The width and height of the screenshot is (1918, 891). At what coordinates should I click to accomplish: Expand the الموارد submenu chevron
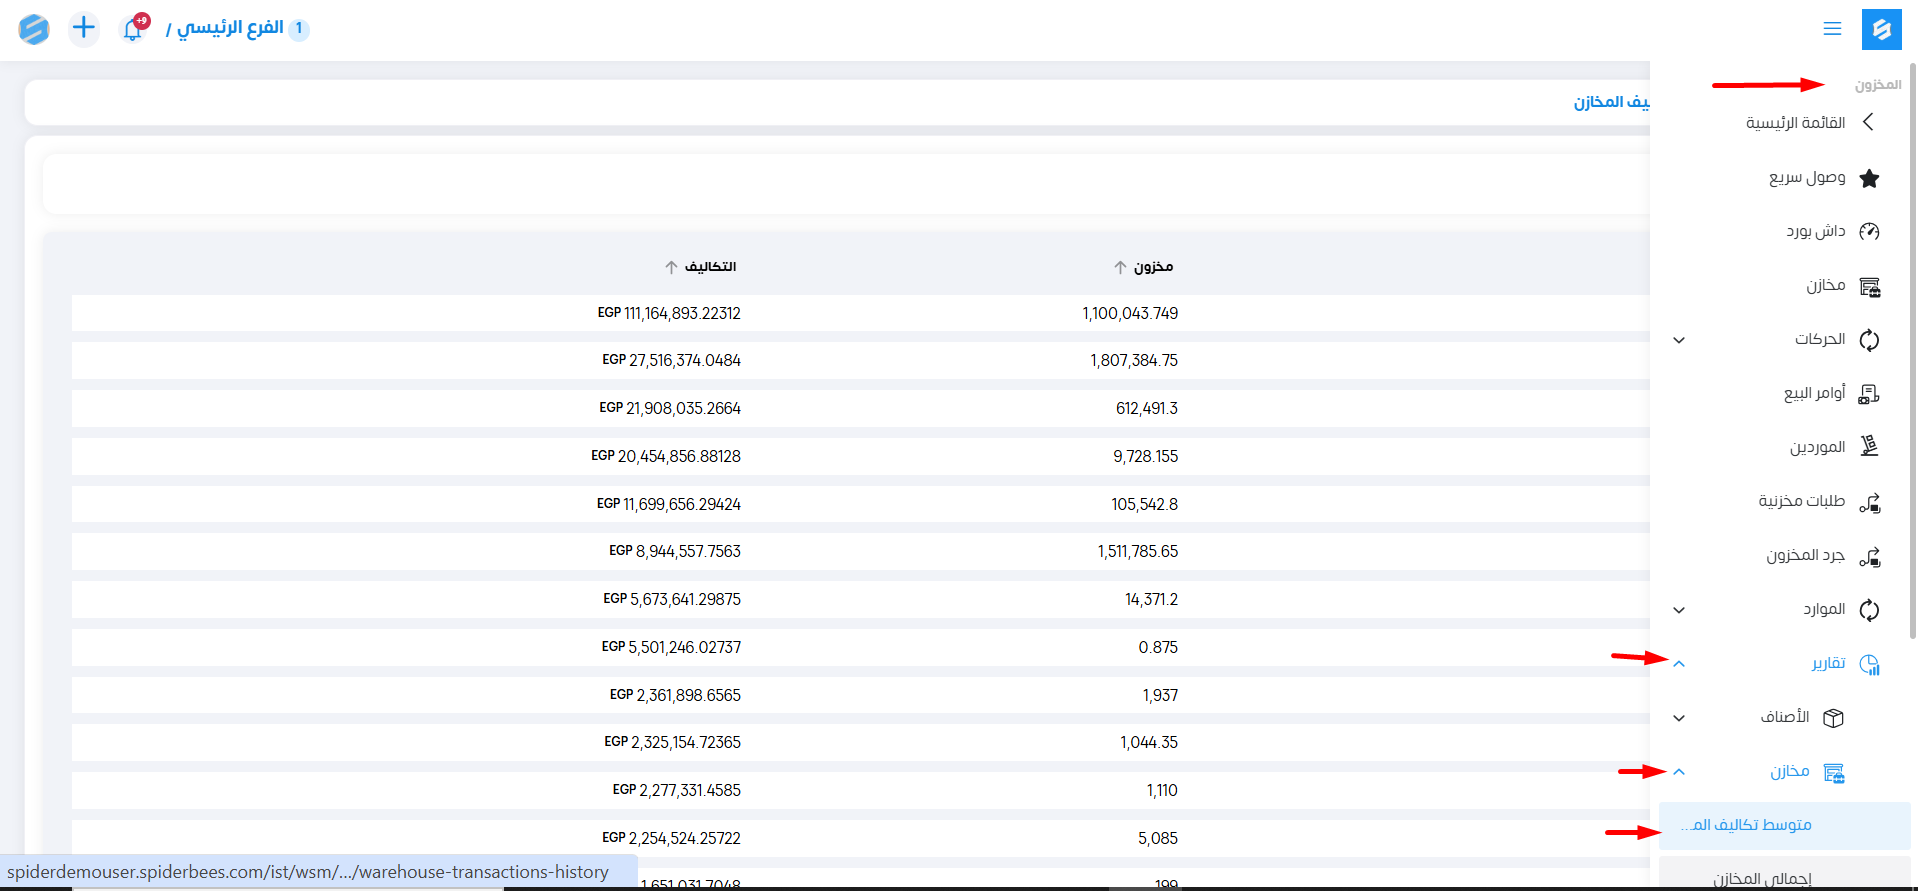(1679, 610)
